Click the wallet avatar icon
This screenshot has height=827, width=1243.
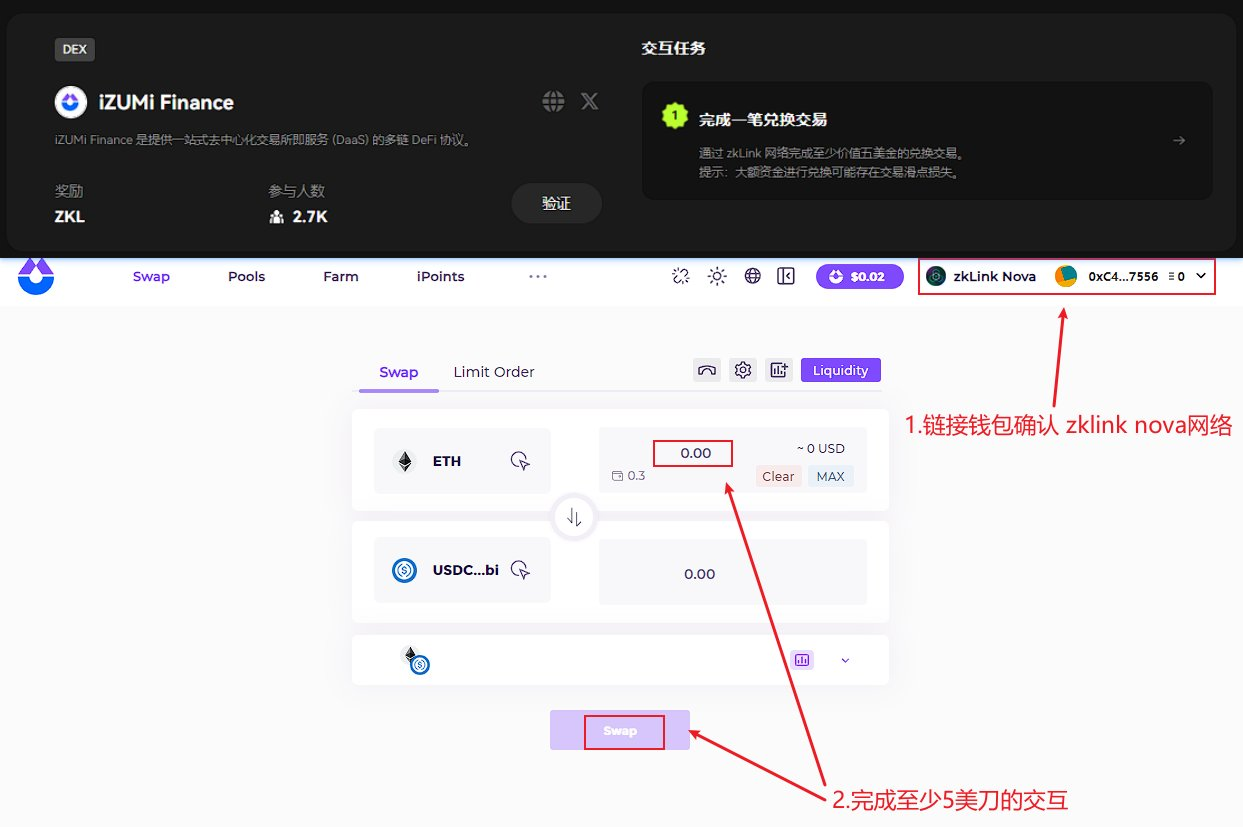[x=1066, y=276]
